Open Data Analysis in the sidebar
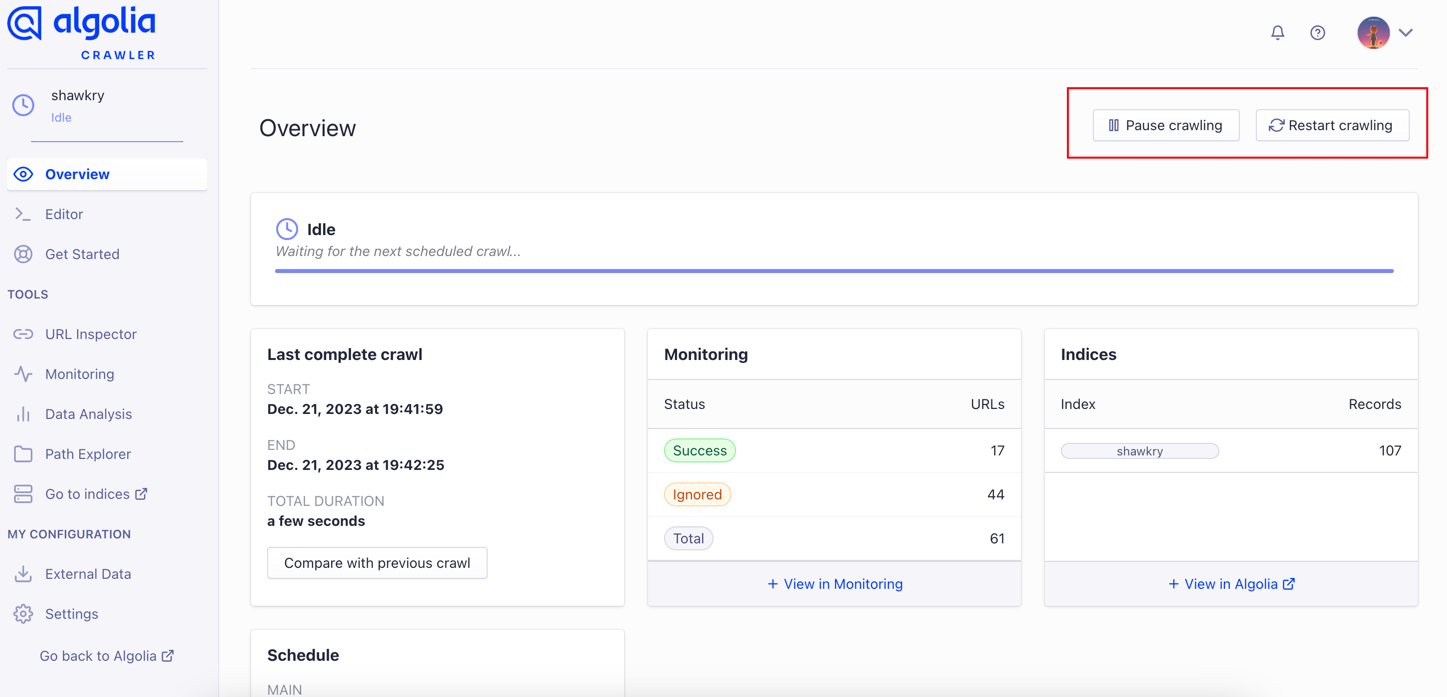The width and height of the screenshot is (1447, 697). (x=88, y=414)
